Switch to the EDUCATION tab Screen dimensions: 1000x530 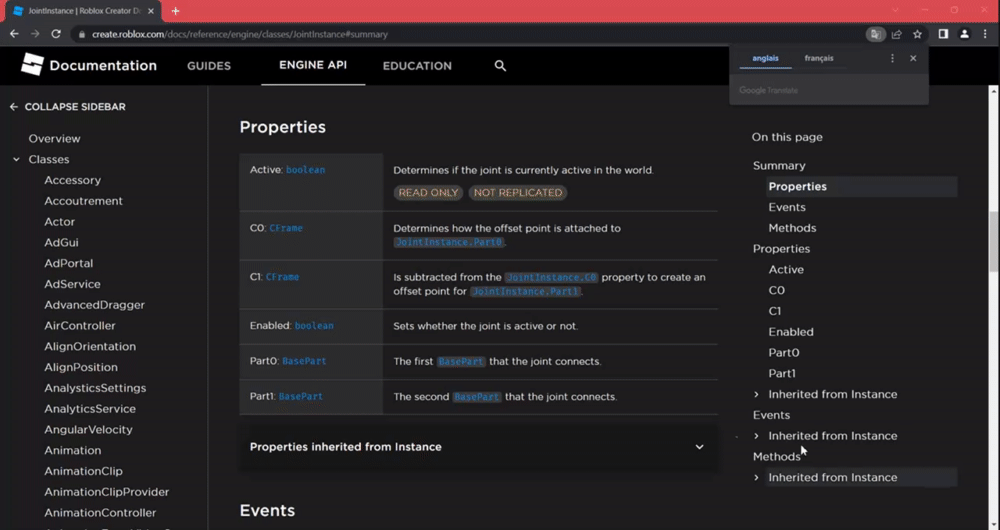(417, 66)
